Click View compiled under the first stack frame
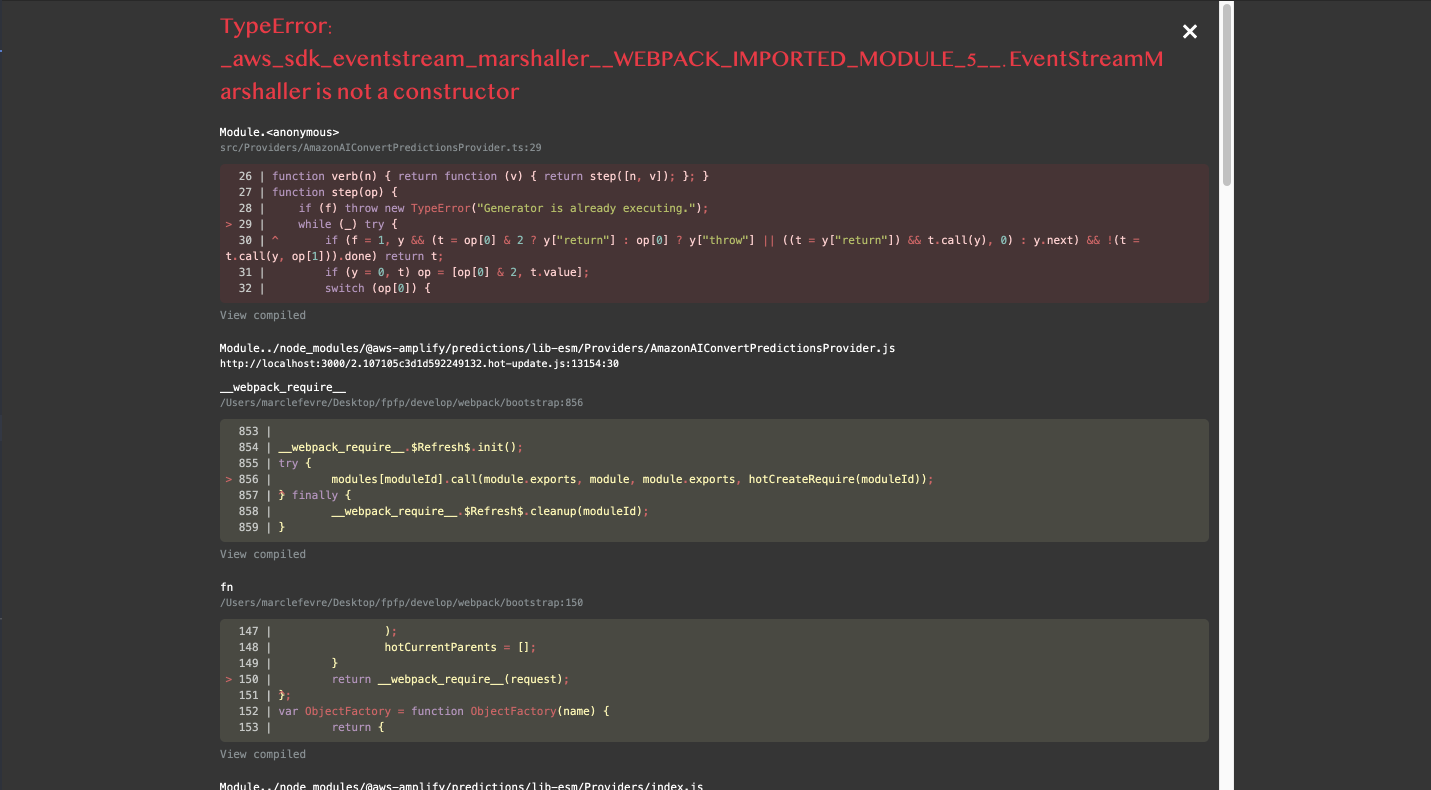Viewport: 1431px width, 790px height. click(262, 314)
